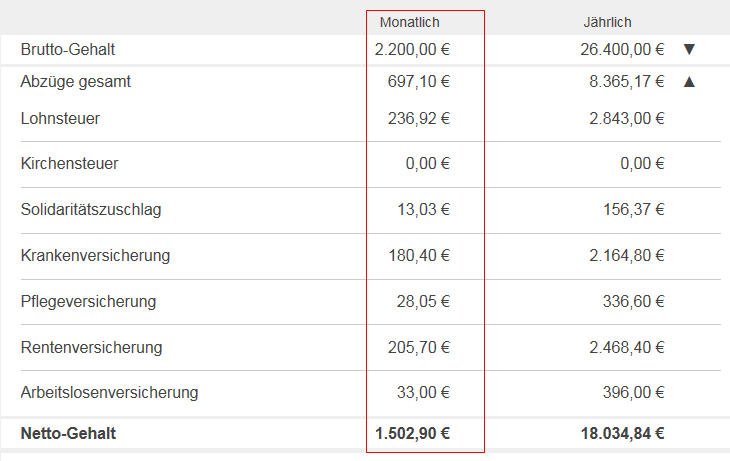This screenshot has width=730, height=461.
Task: Click the Lohnsteuer row label
Action: (x=60, y=118)
